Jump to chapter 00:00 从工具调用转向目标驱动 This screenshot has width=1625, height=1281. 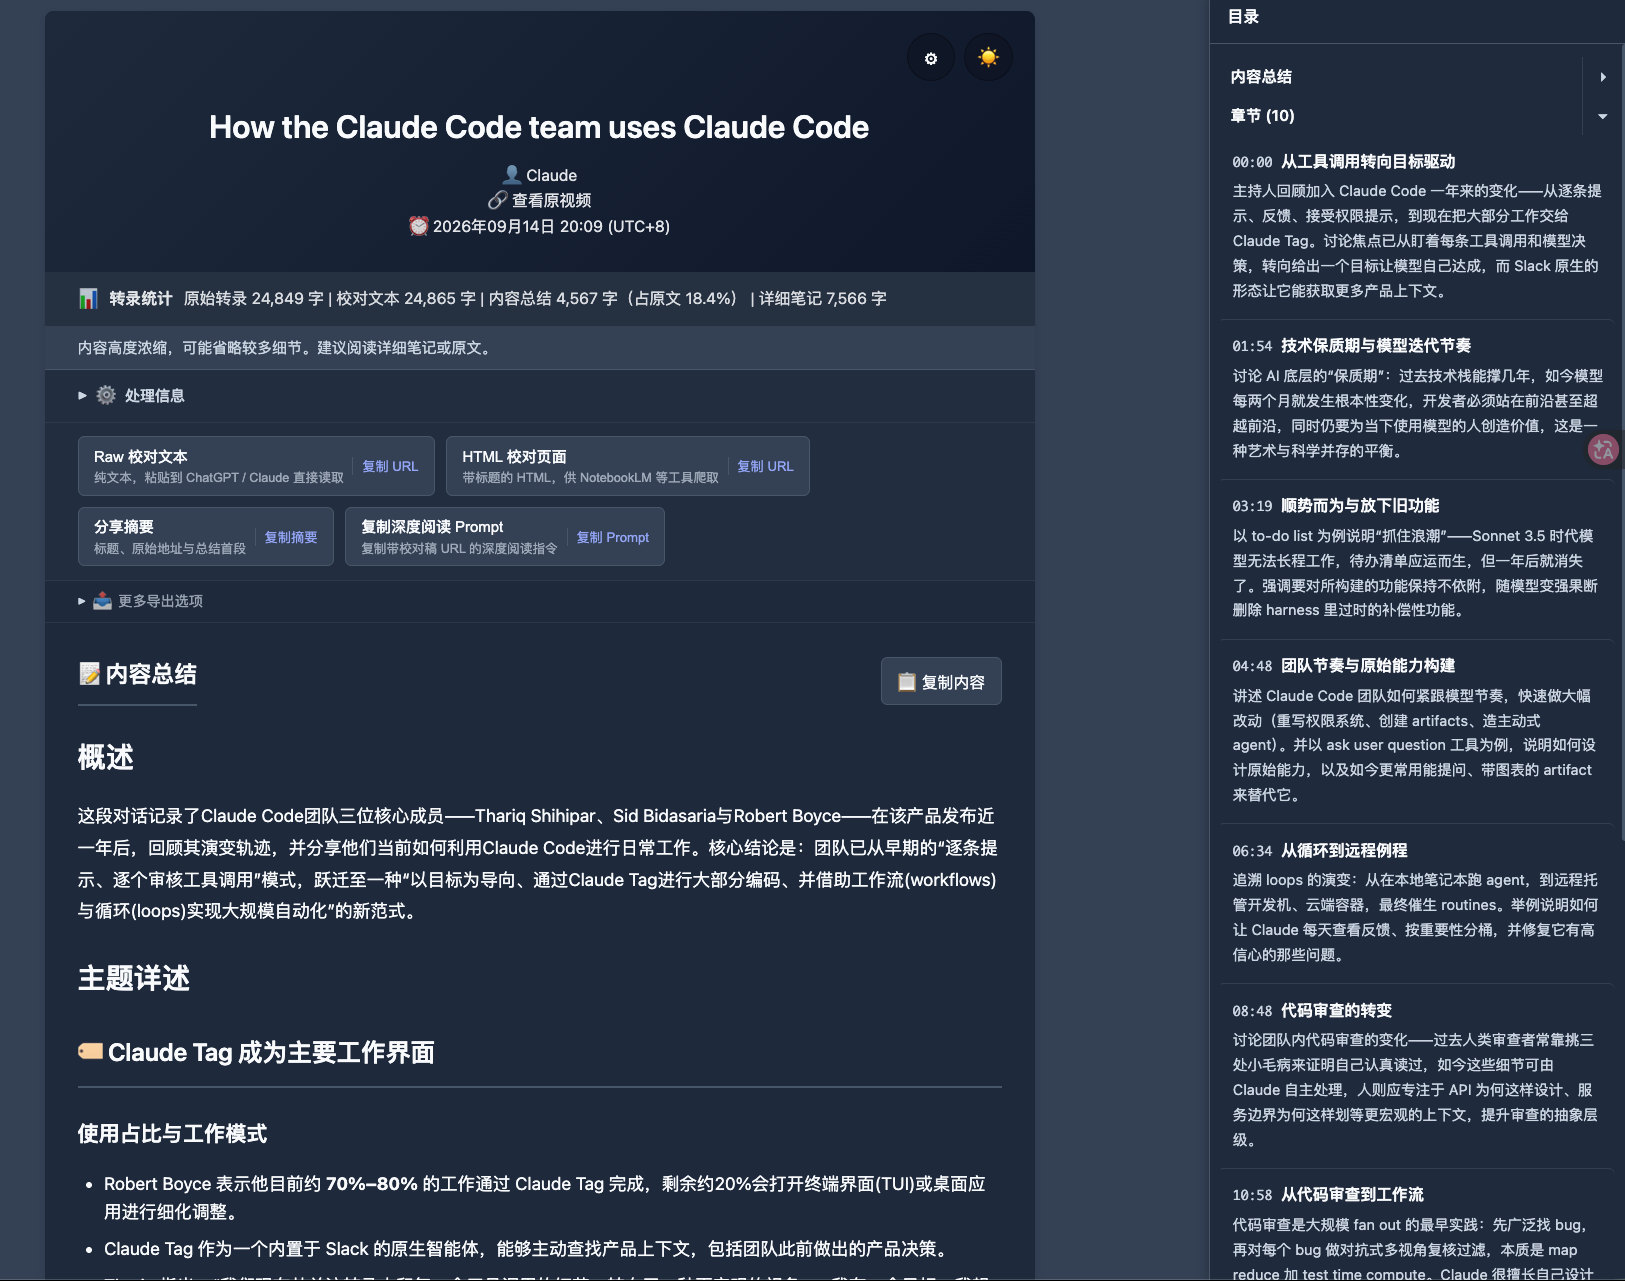(x=1343, y=162)
